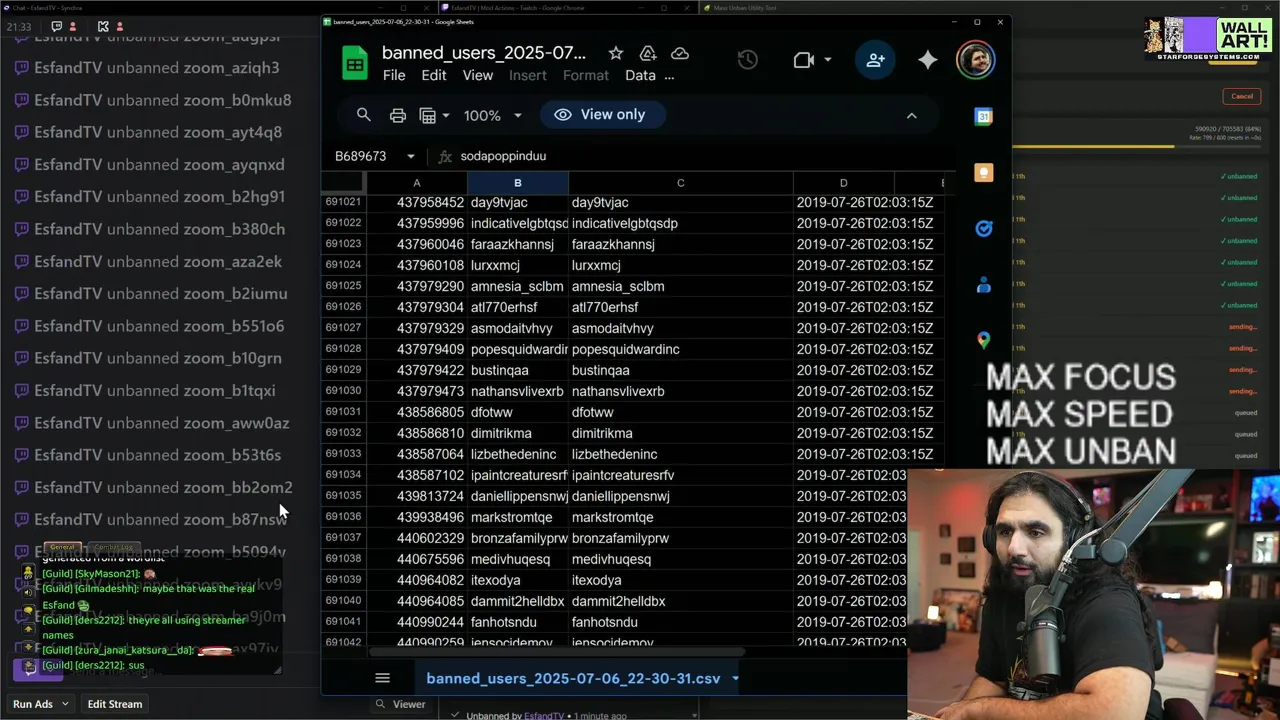This screenshot has height=720, width=1280.
Task: Open Contacts side panel icon
Action: point(984,285)
